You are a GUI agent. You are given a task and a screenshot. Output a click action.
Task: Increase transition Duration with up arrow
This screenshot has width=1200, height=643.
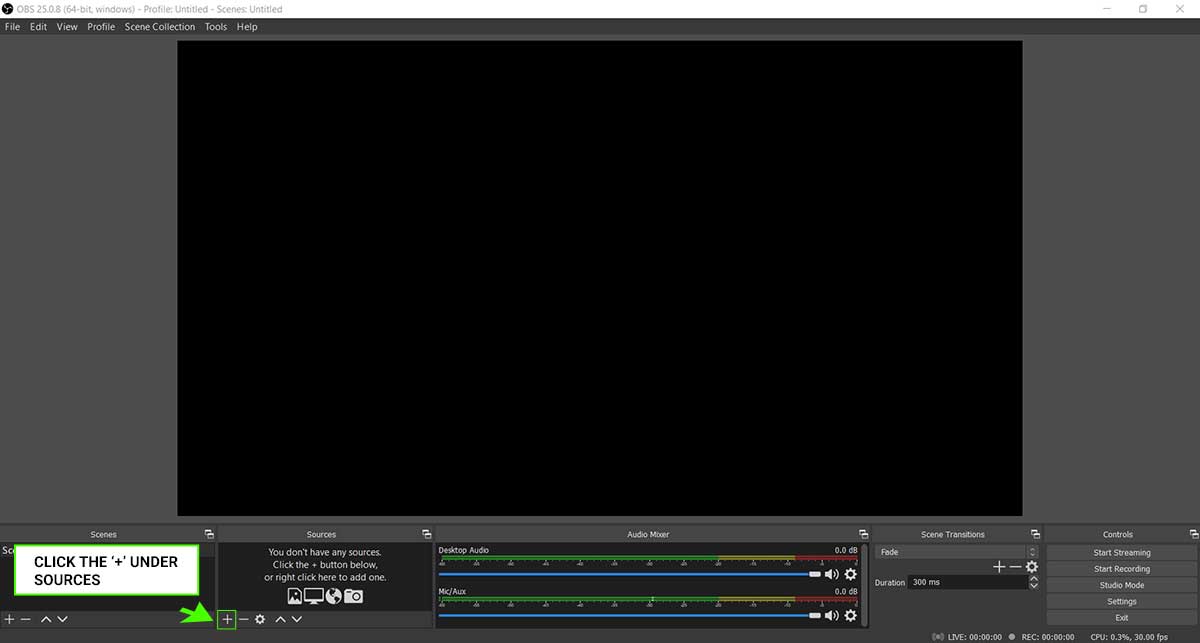click(1034, 578)
